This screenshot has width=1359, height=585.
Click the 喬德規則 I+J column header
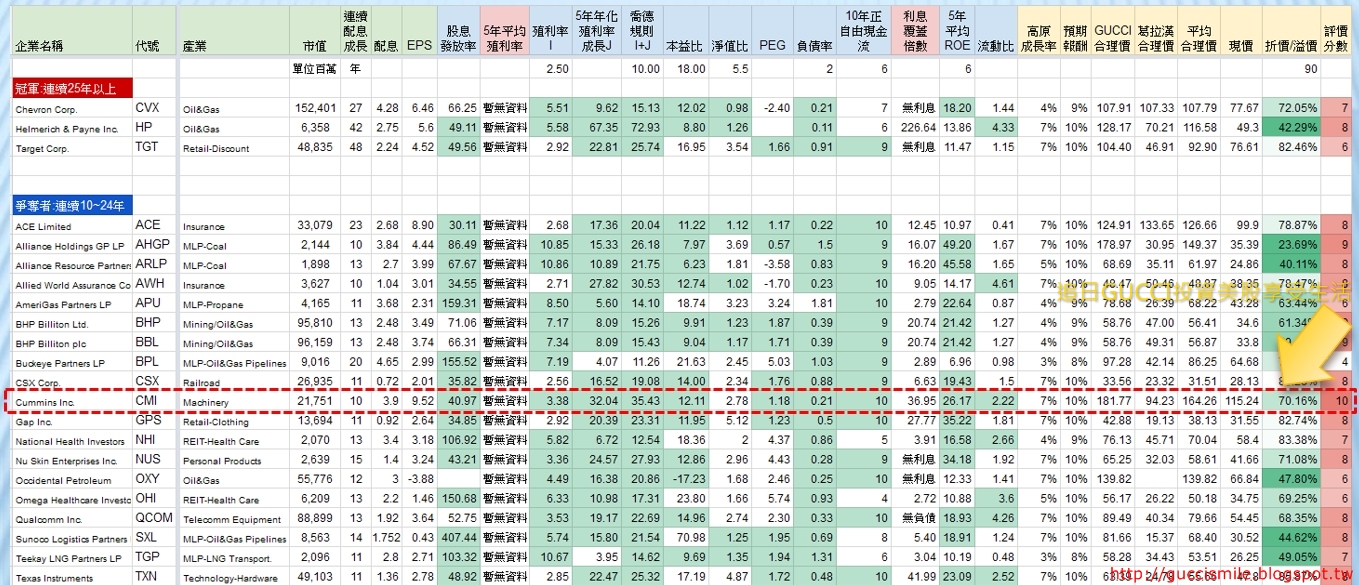point(640,31)
